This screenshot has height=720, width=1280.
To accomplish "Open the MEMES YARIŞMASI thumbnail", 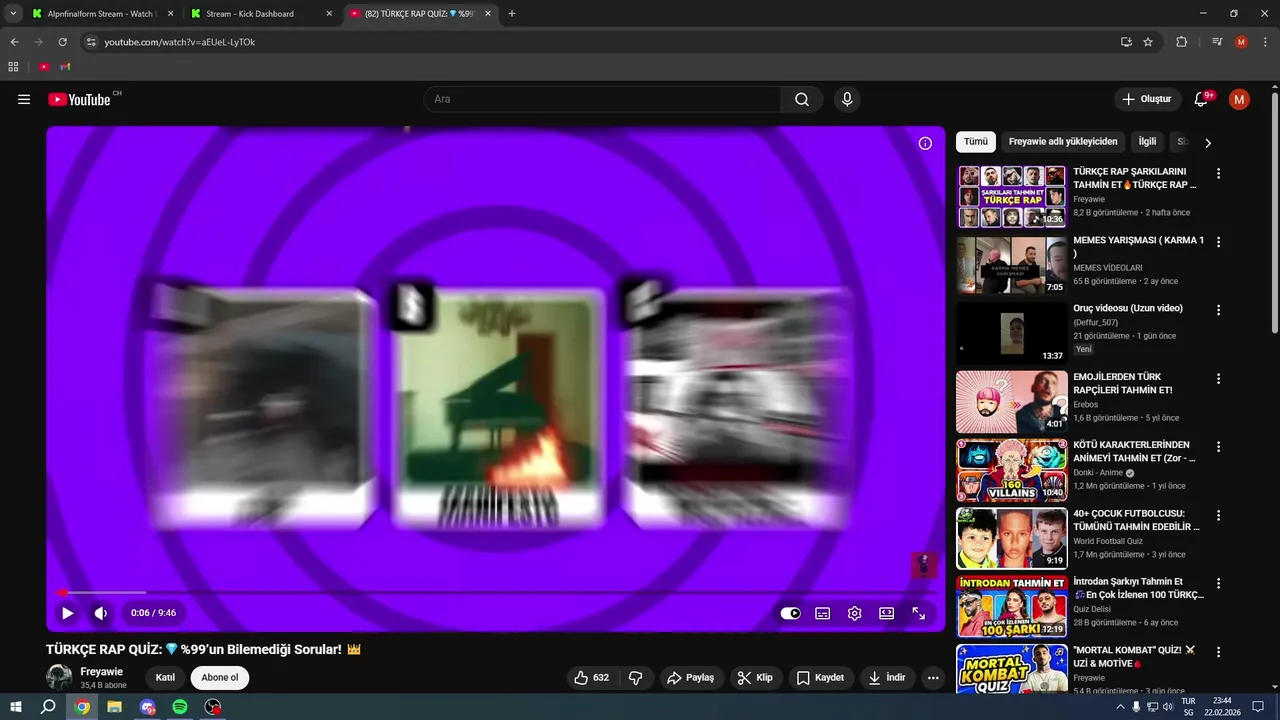I will pos(1012,265).
